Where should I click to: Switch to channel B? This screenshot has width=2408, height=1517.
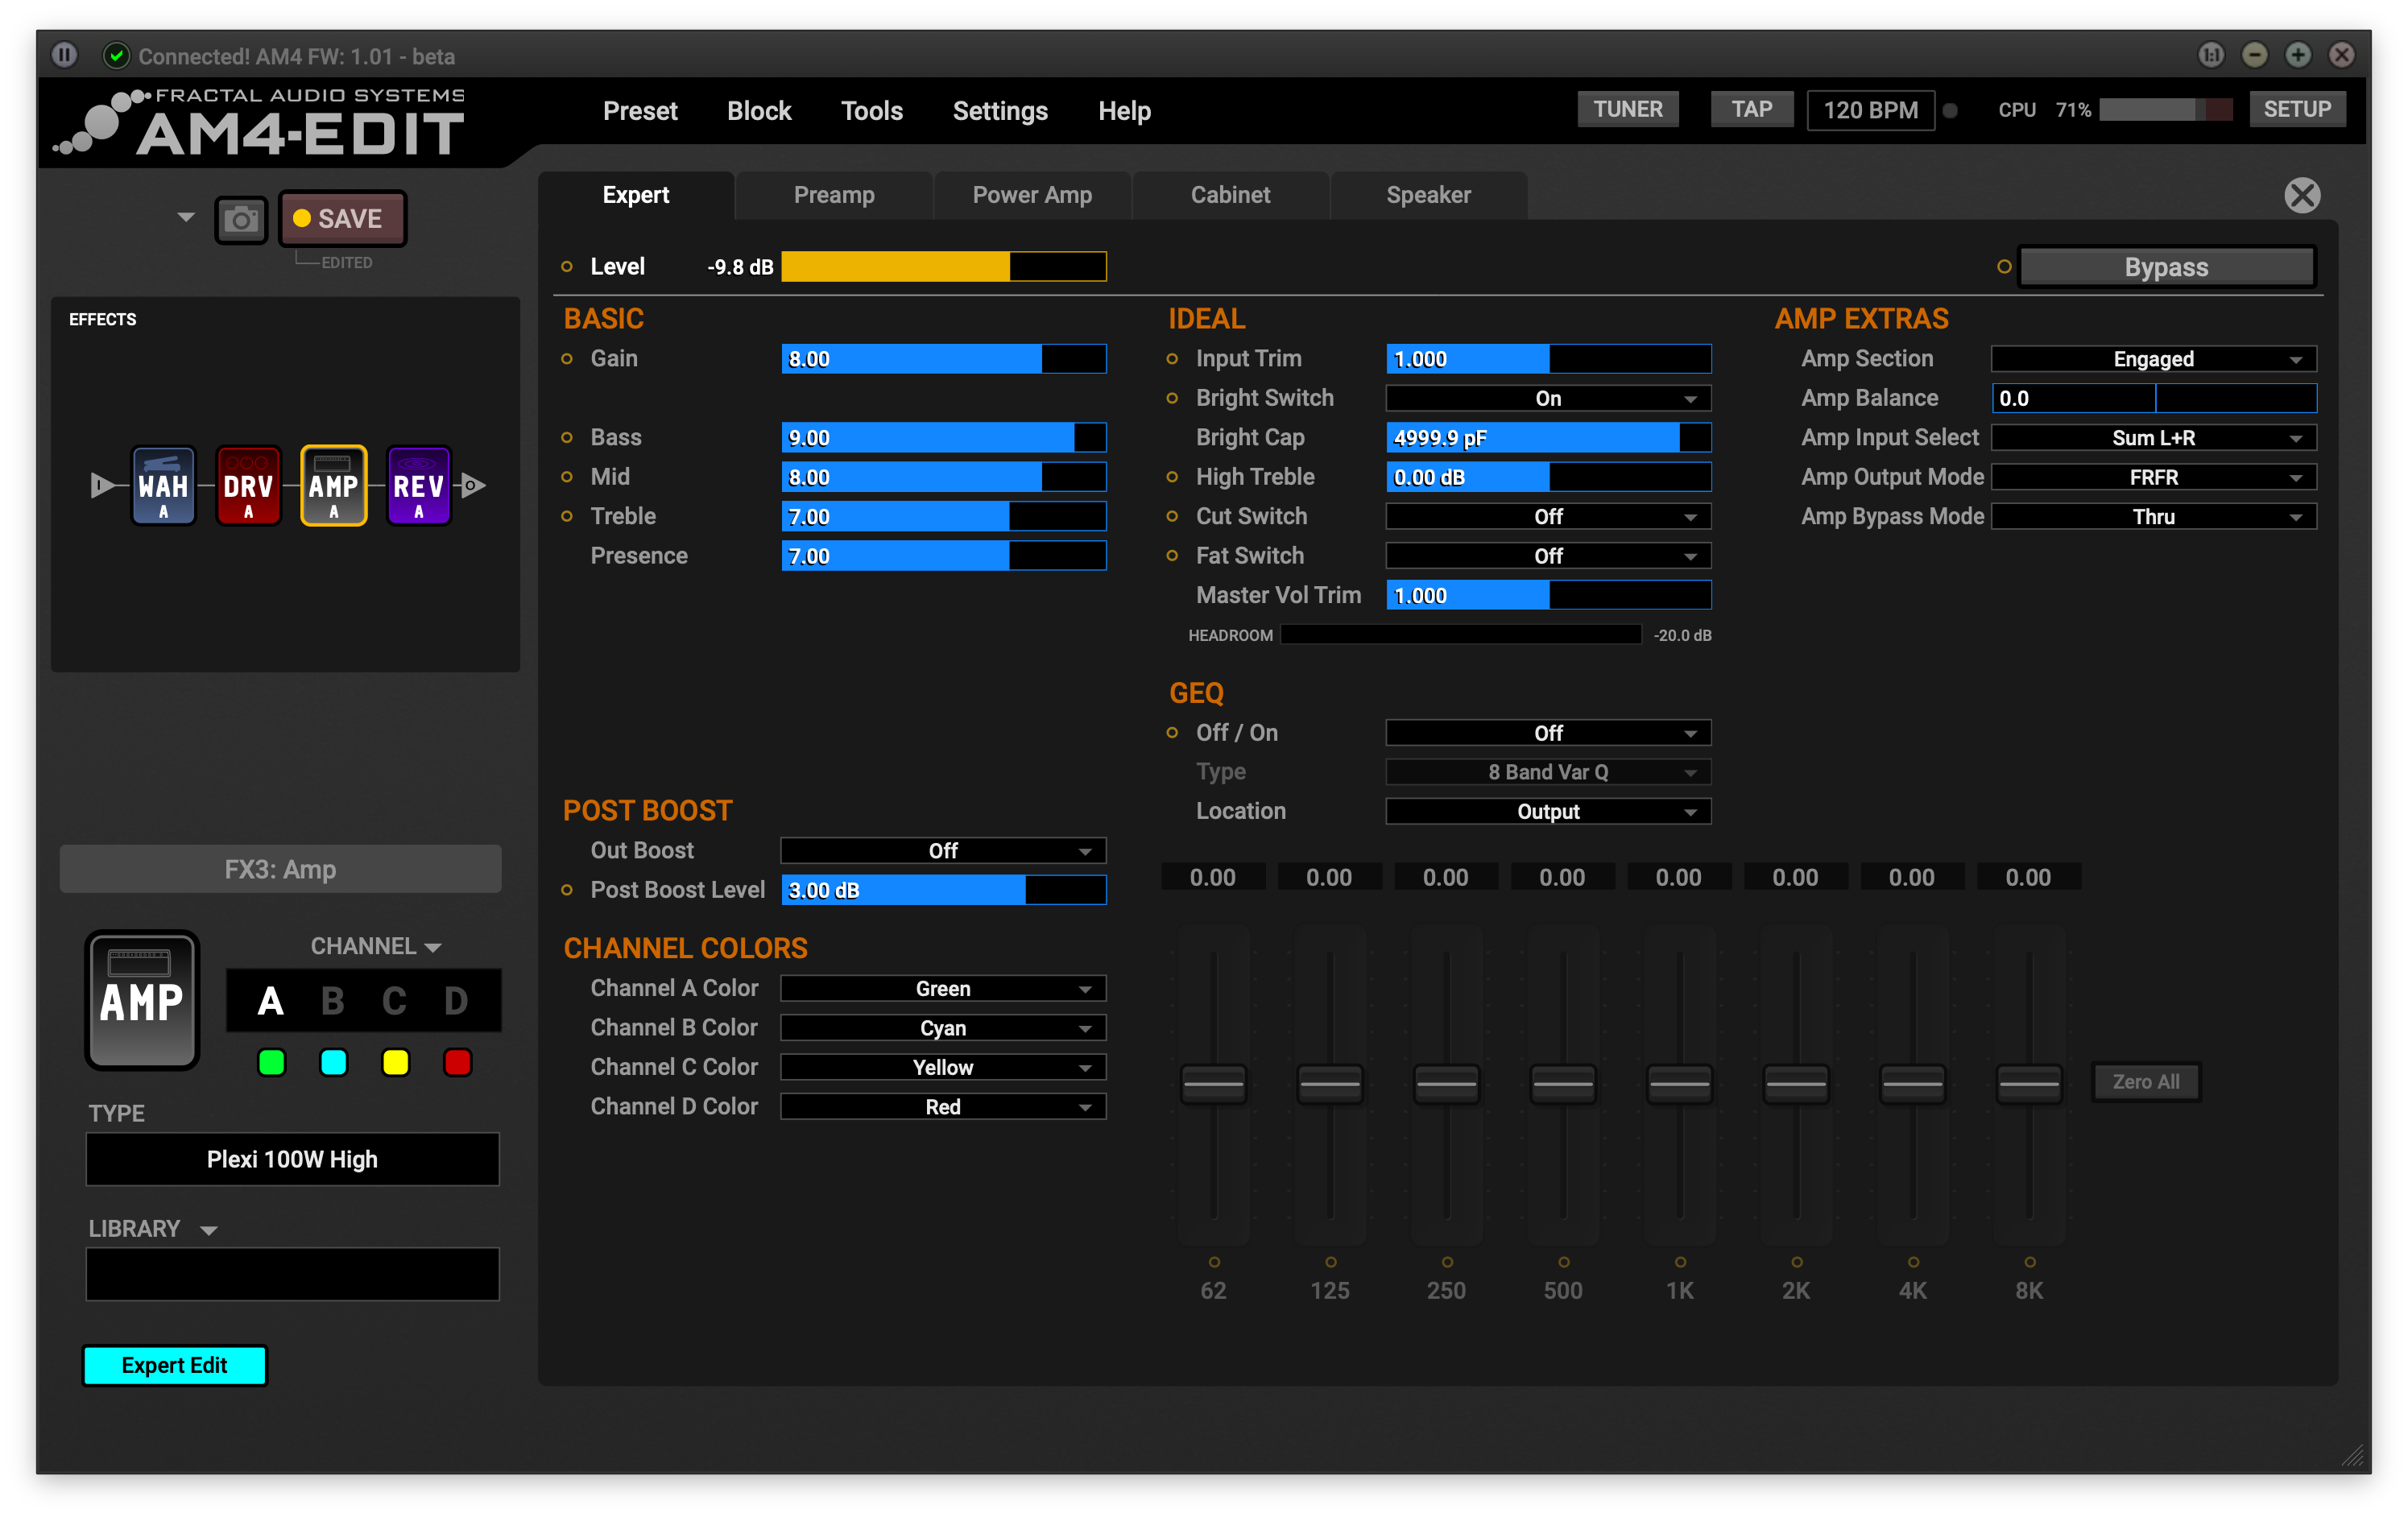tap(332, 1001)
